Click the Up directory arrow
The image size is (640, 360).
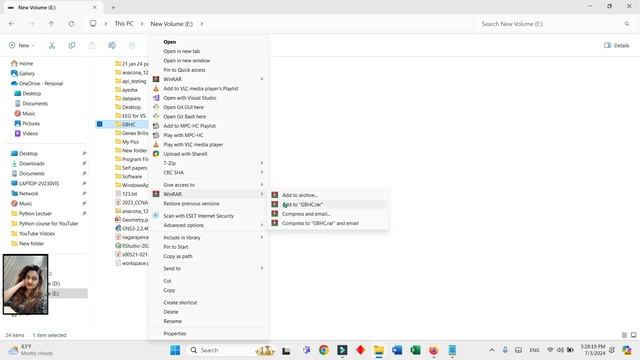51,24
